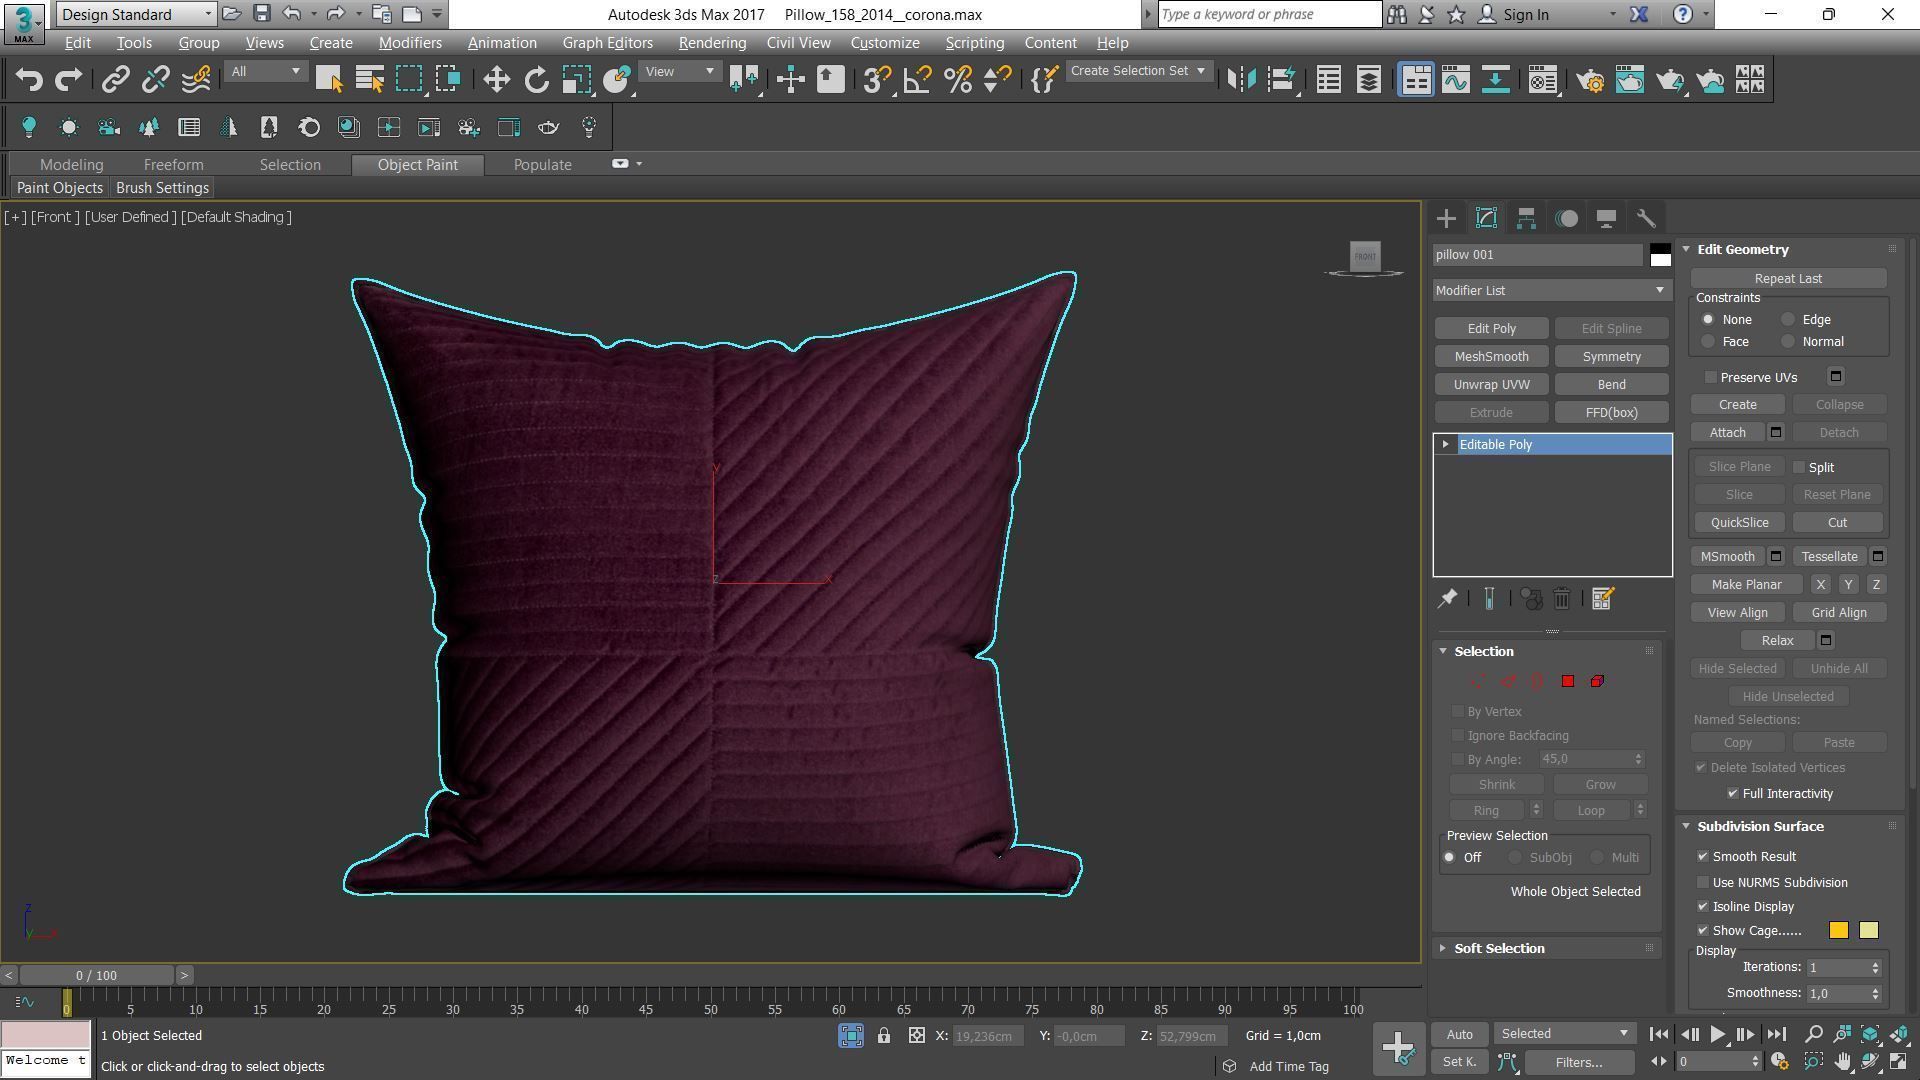The height and width of the screenshot is (1080, 1920).
Task: Select the Edge constraint radio button
Action: (1787, 320)
